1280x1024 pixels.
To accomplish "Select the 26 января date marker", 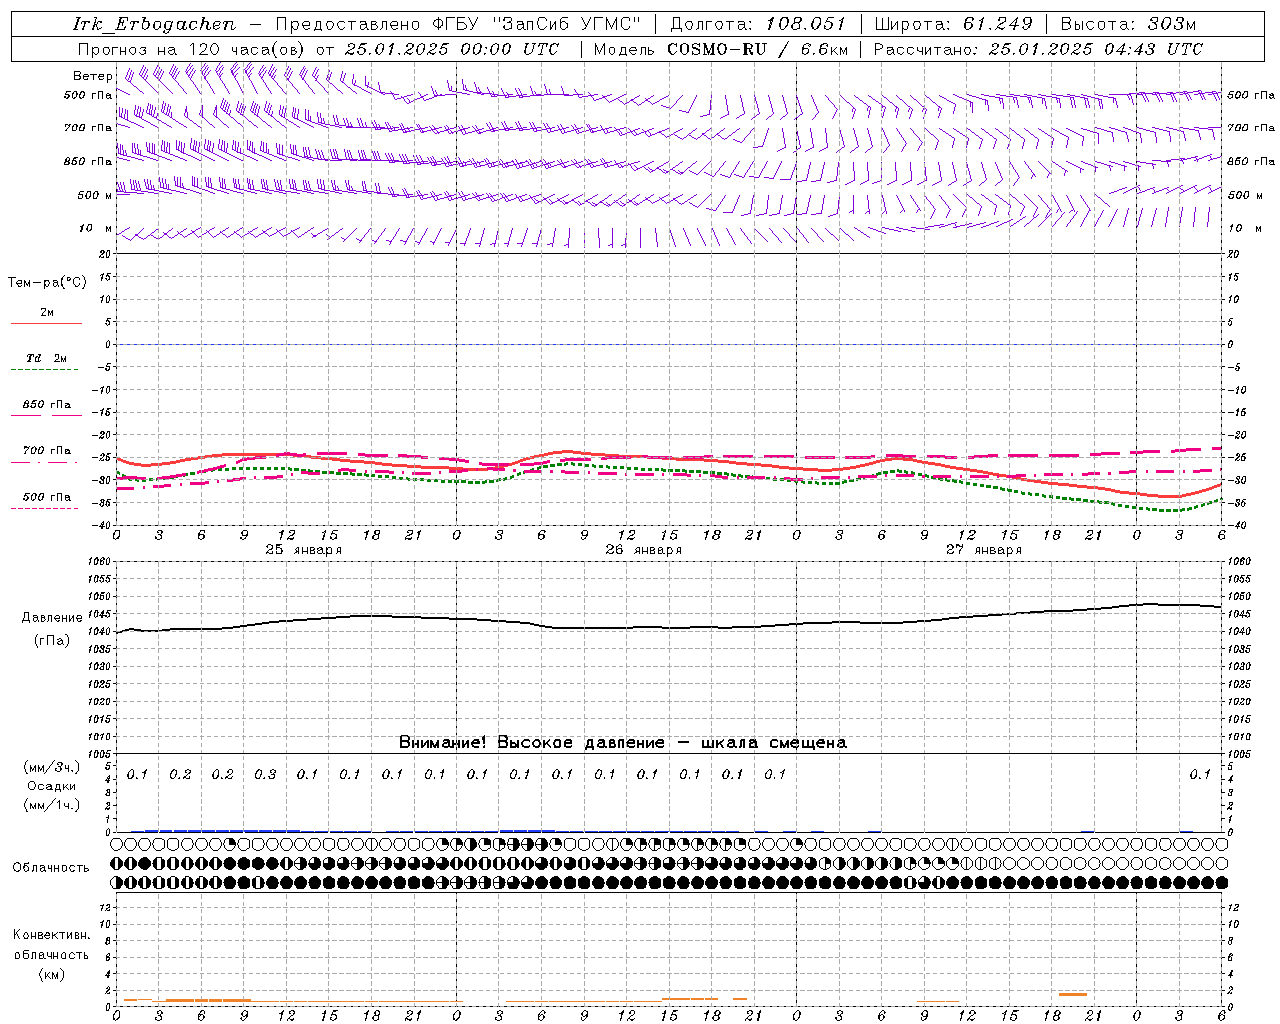I will coord(643,550).
